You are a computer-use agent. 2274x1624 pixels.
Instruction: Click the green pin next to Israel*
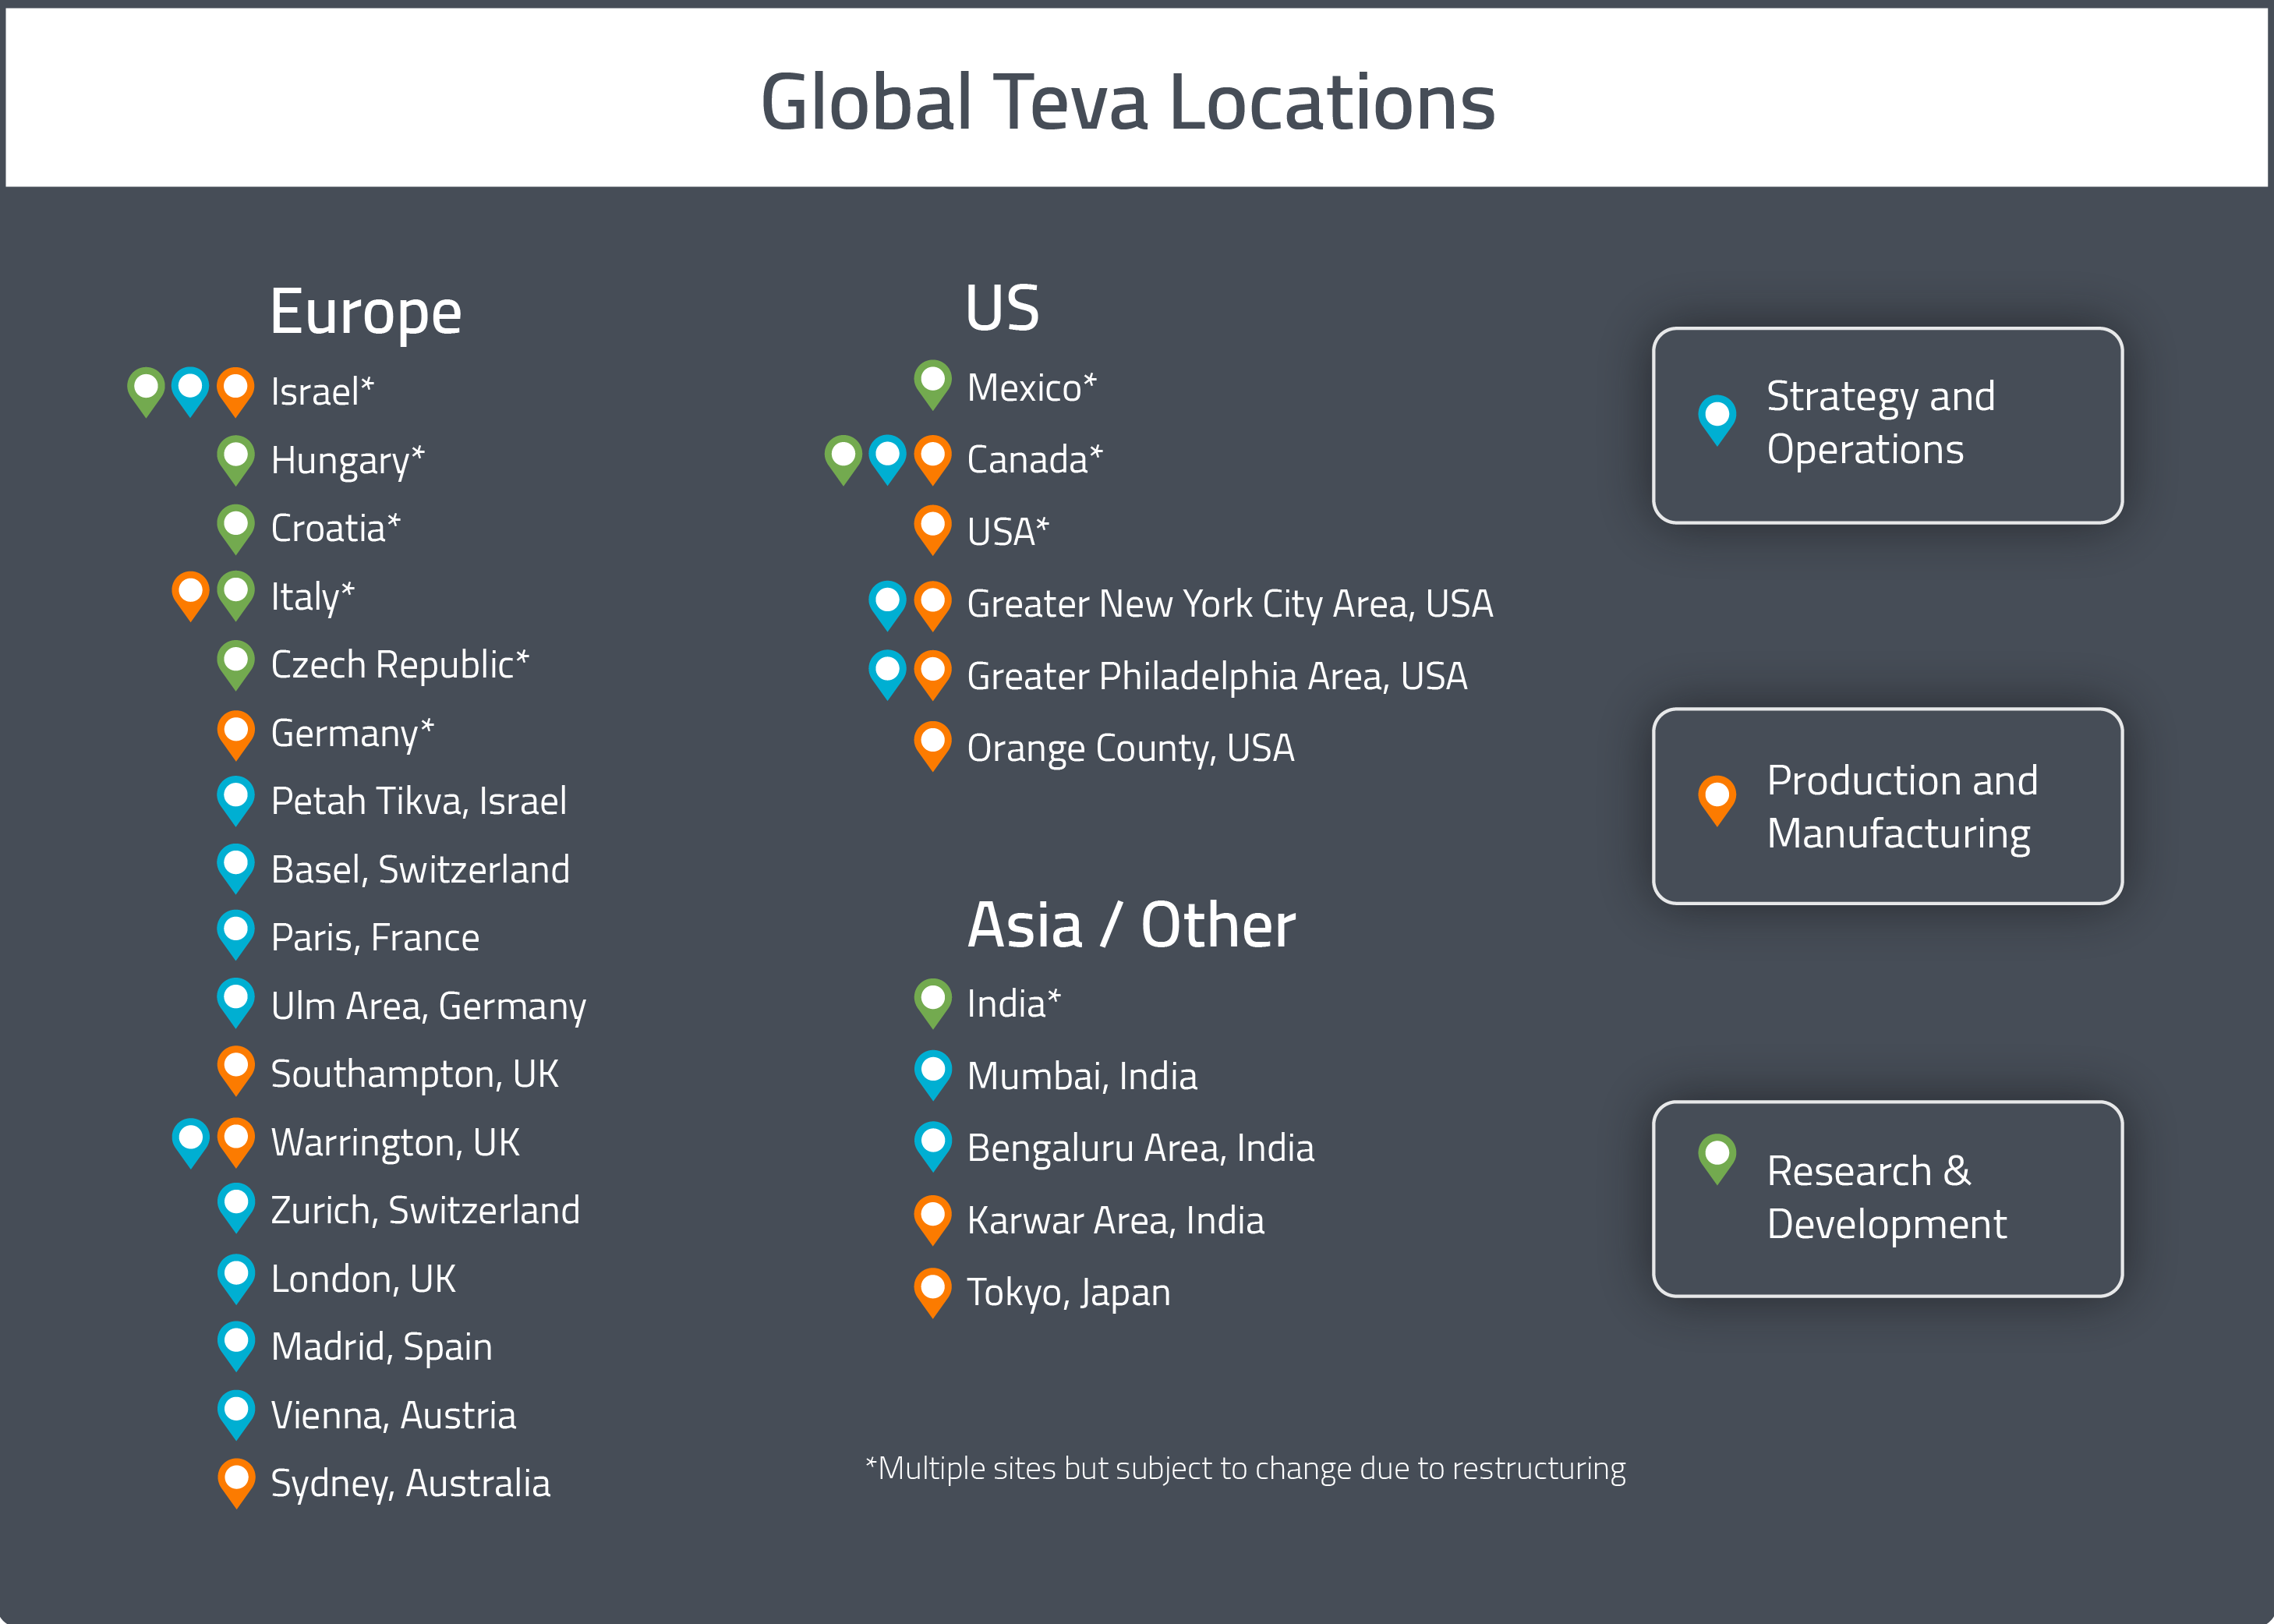tap(146, 392)
